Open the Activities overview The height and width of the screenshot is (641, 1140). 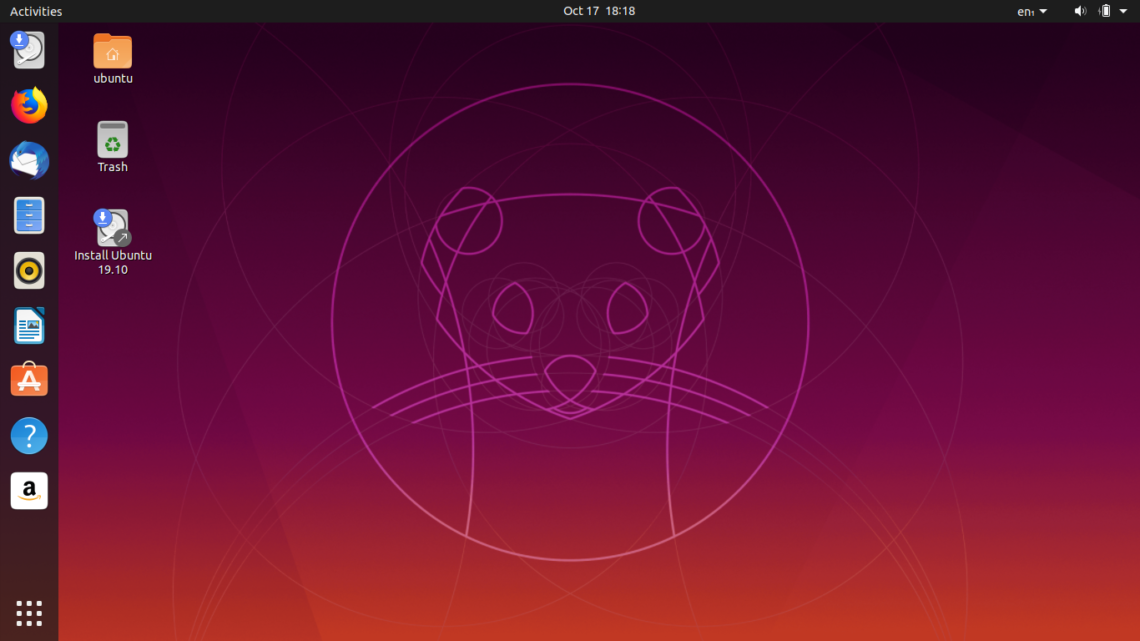click(x=35, y=11)
